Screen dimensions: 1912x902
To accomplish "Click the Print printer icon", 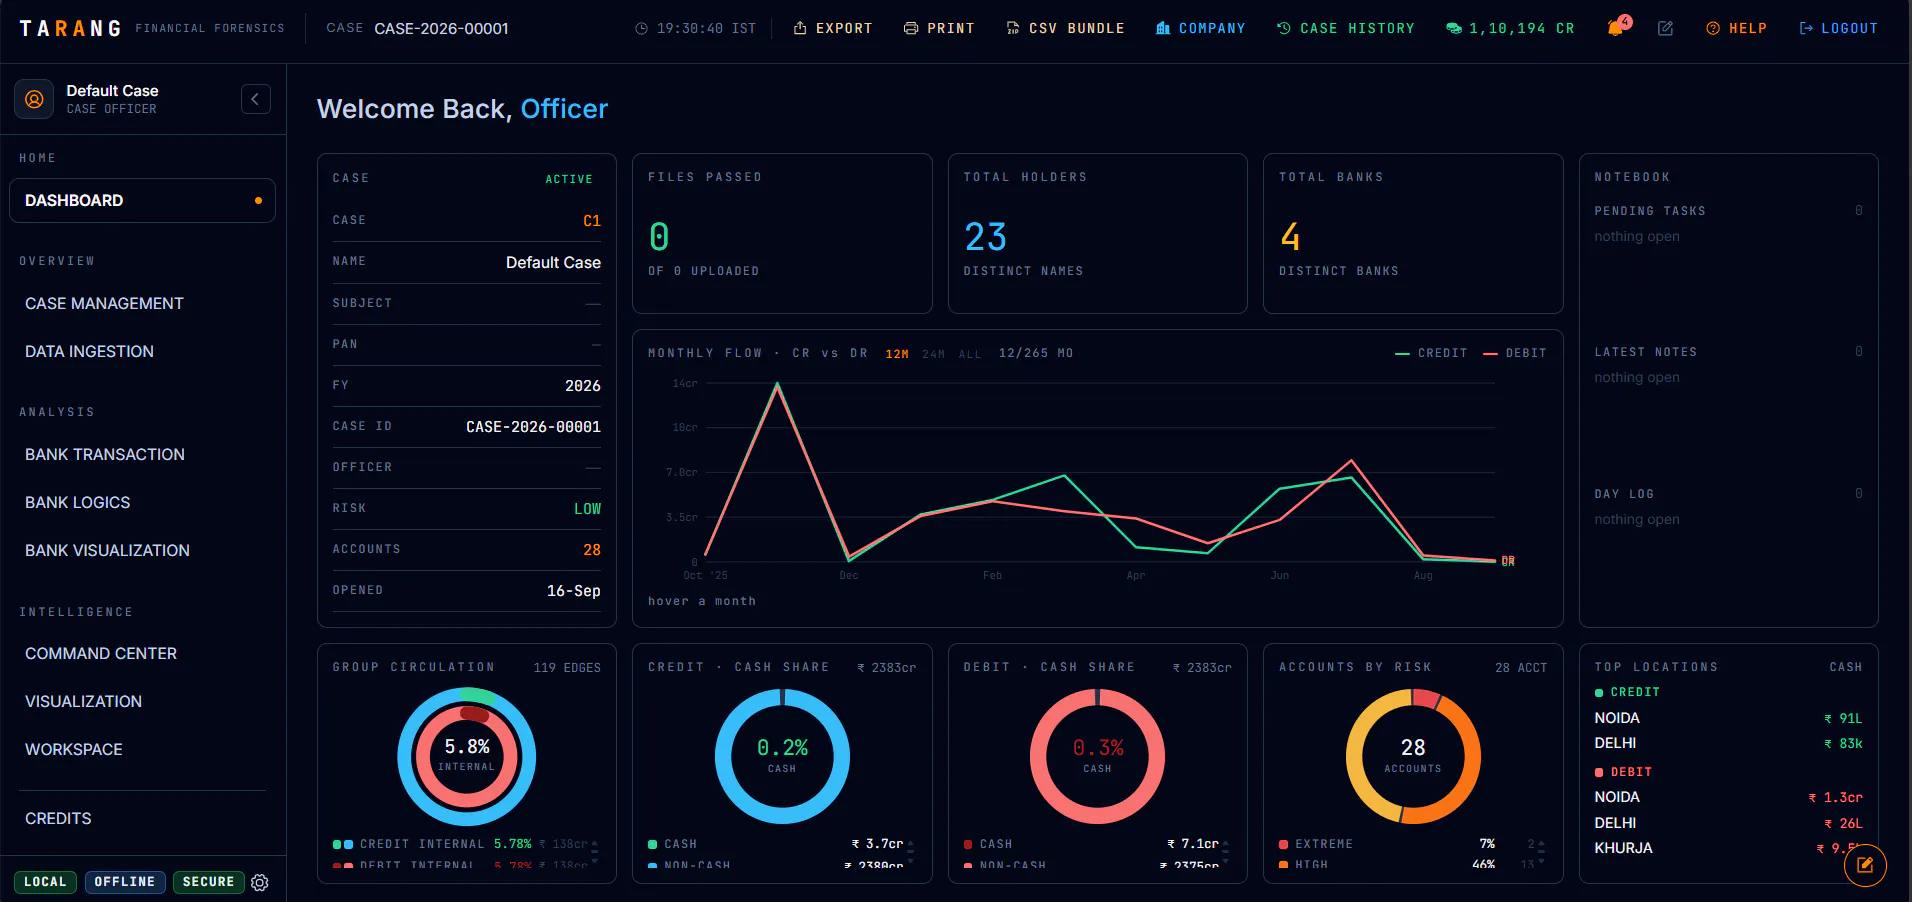I will (911, 28).
